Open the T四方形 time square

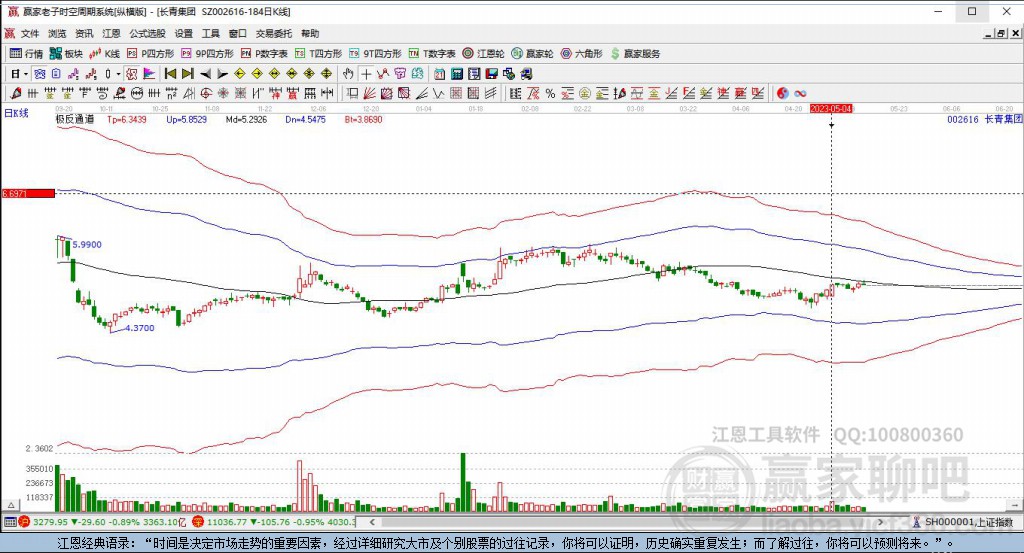coord(318,54)
